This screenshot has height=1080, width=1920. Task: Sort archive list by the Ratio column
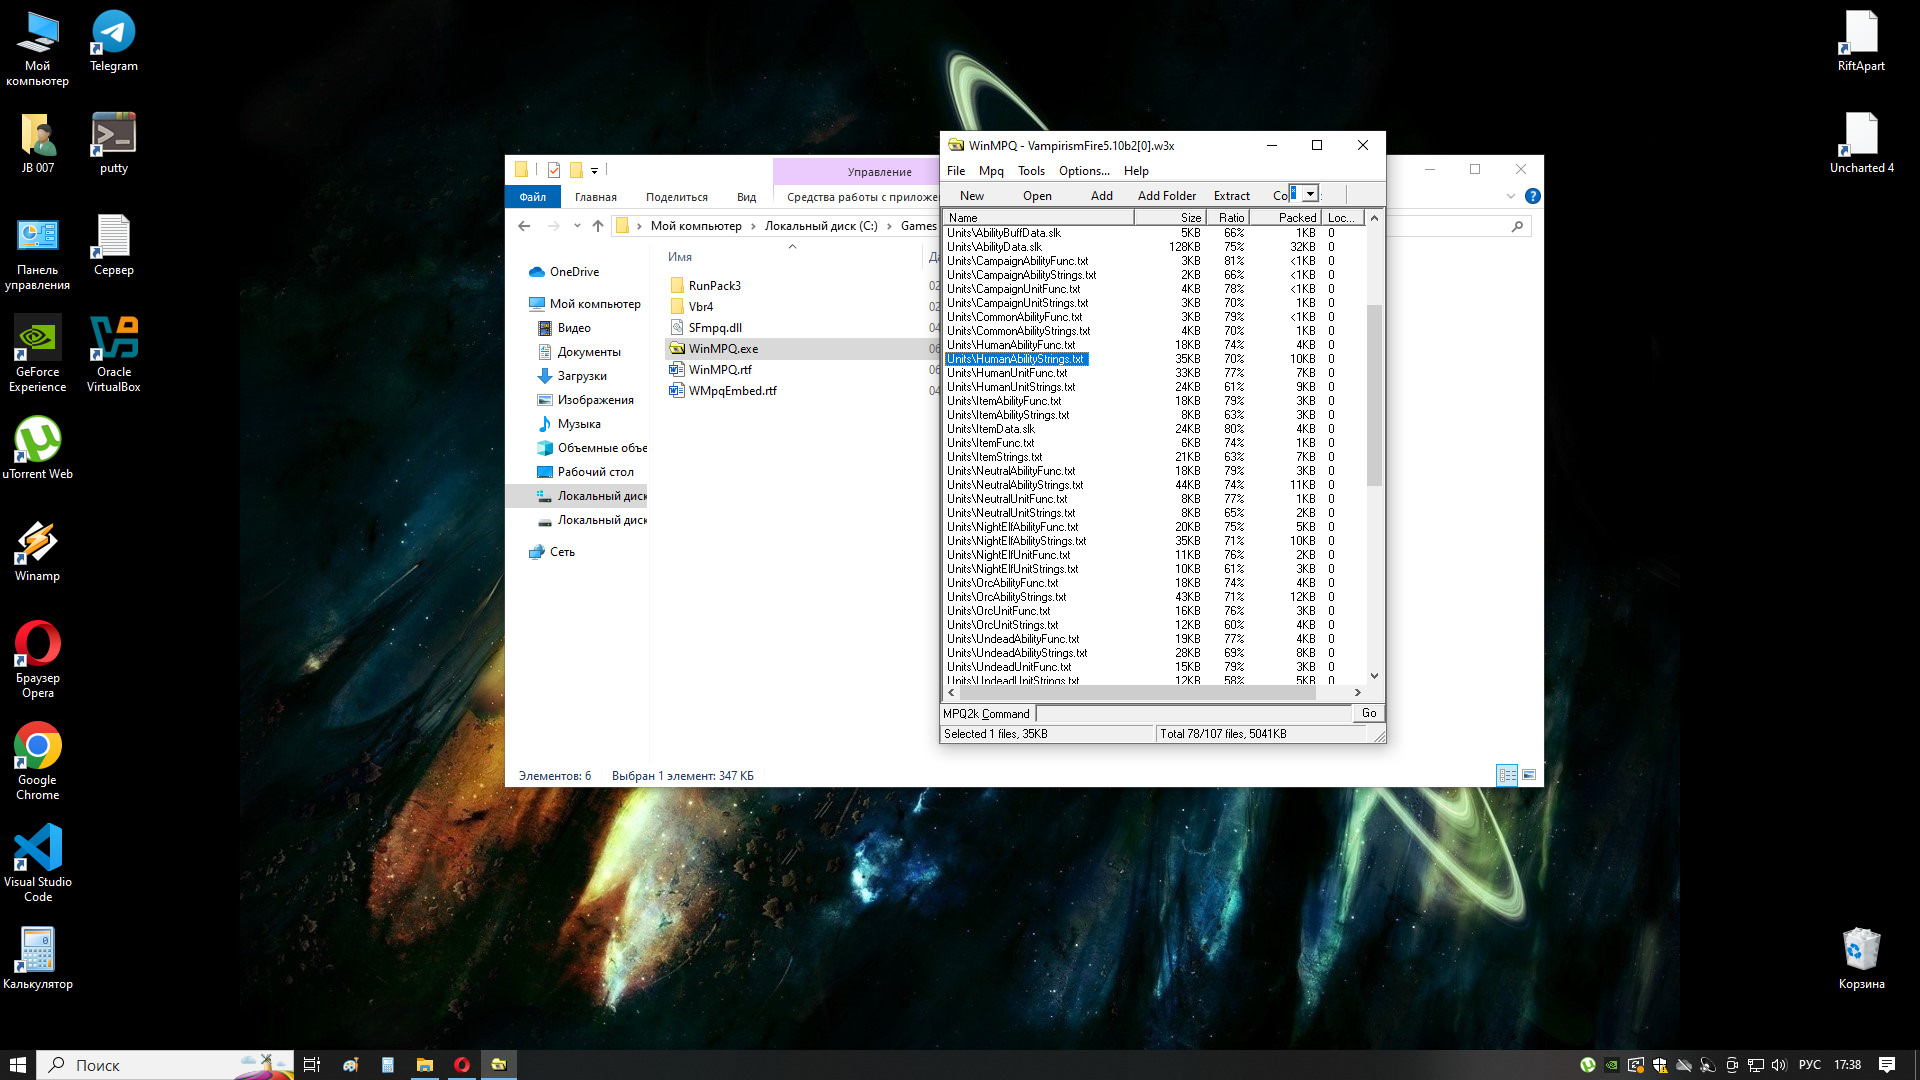tap(1231, 217)
